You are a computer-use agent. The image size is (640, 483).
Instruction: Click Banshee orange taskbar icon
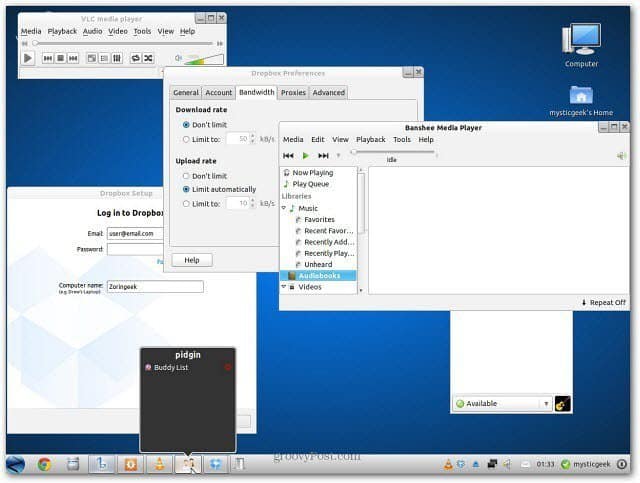(x=131, y=465)
